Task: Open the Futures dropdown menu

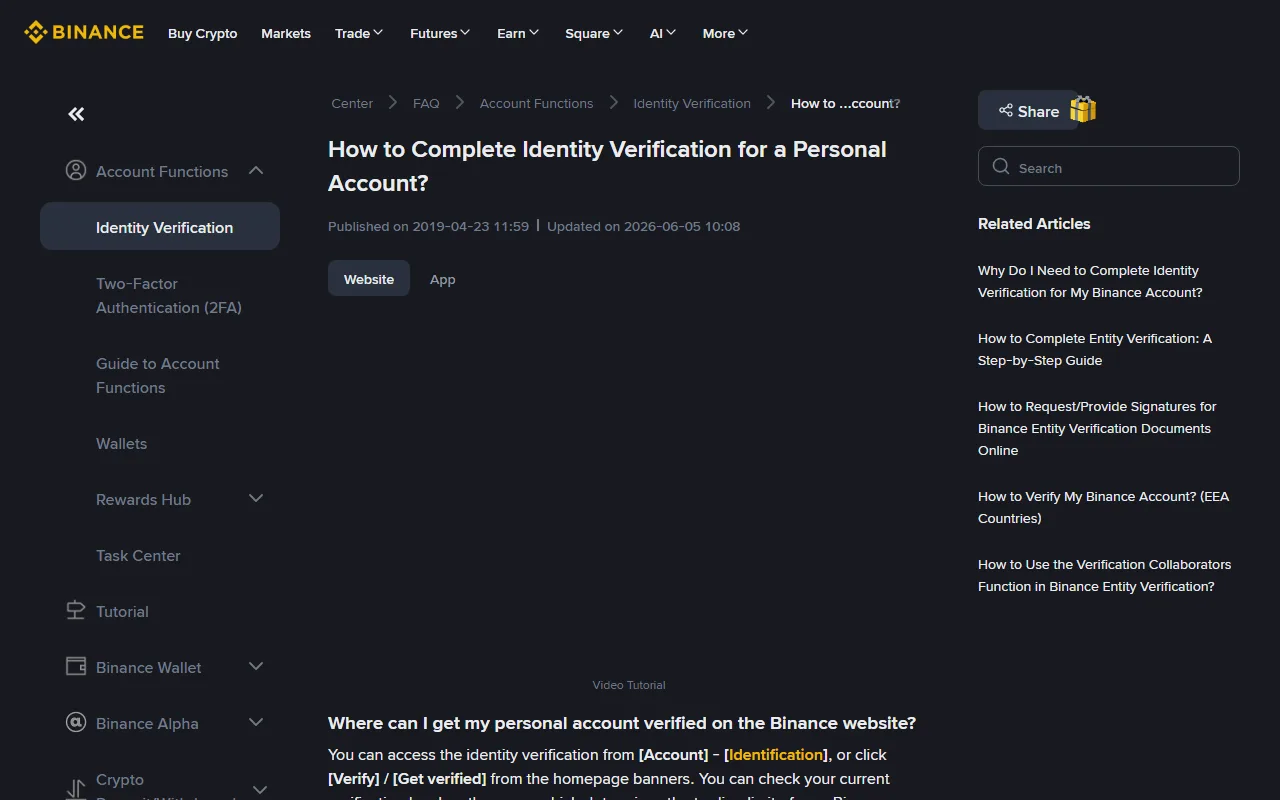Action: [440, 33]
